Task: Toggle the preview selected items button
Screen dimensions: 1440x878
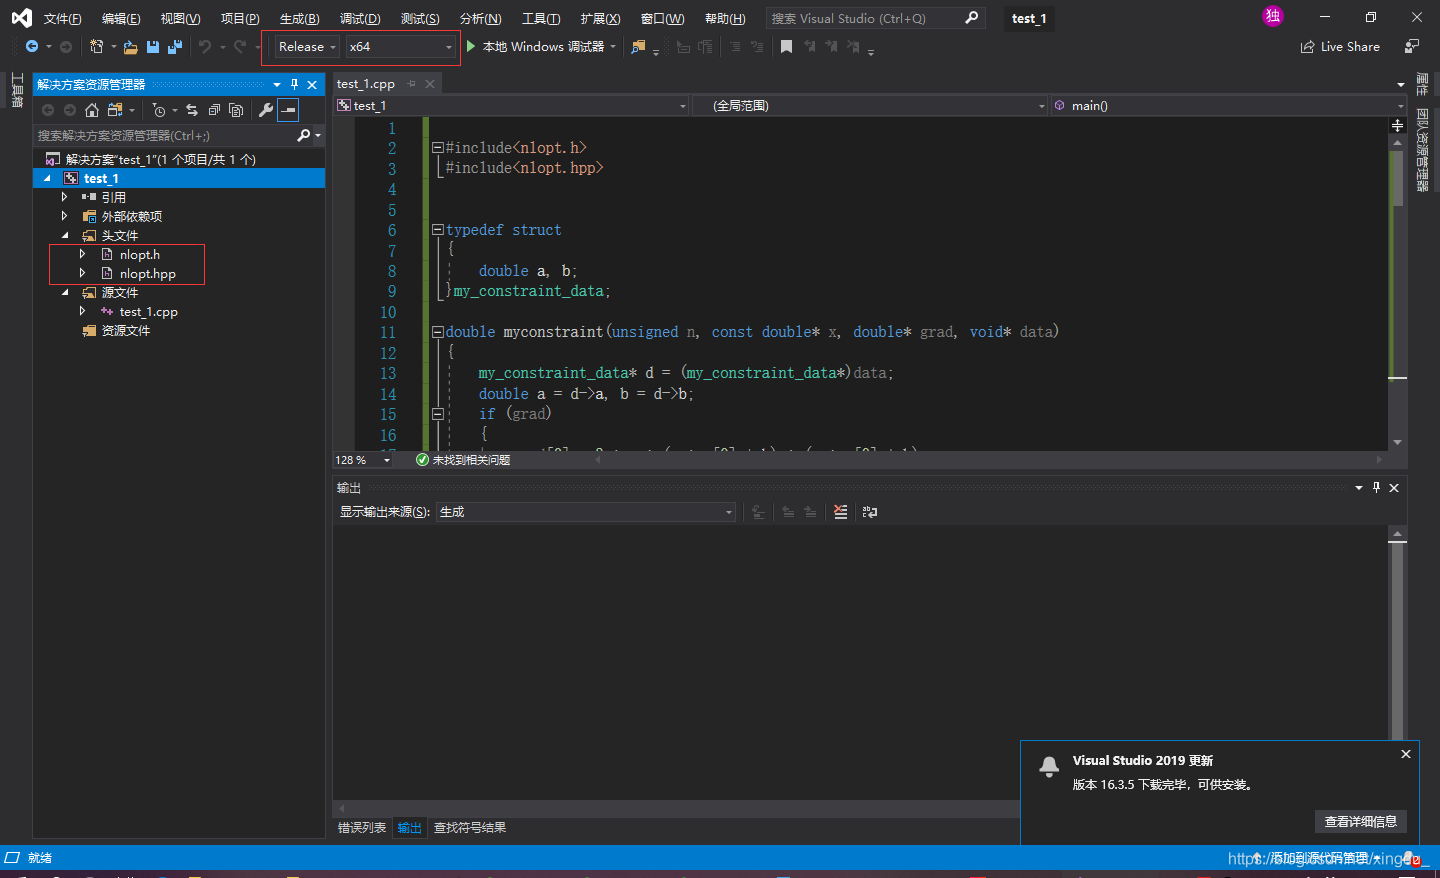Action: pos(288,110)
